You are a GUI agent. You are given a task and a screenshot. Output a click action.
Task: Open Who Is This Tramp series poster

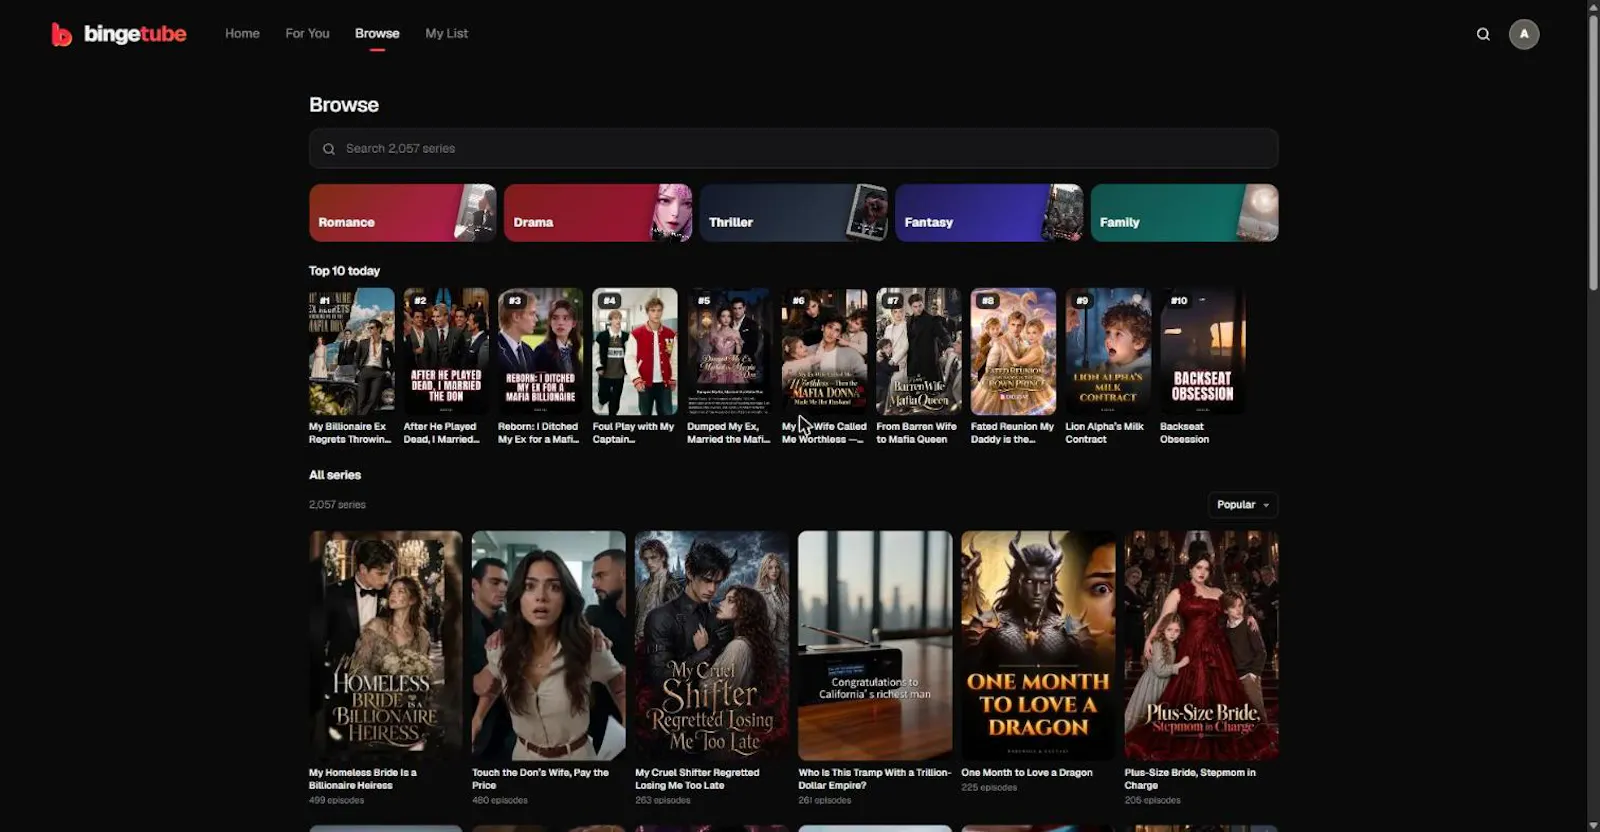[875, 645]
